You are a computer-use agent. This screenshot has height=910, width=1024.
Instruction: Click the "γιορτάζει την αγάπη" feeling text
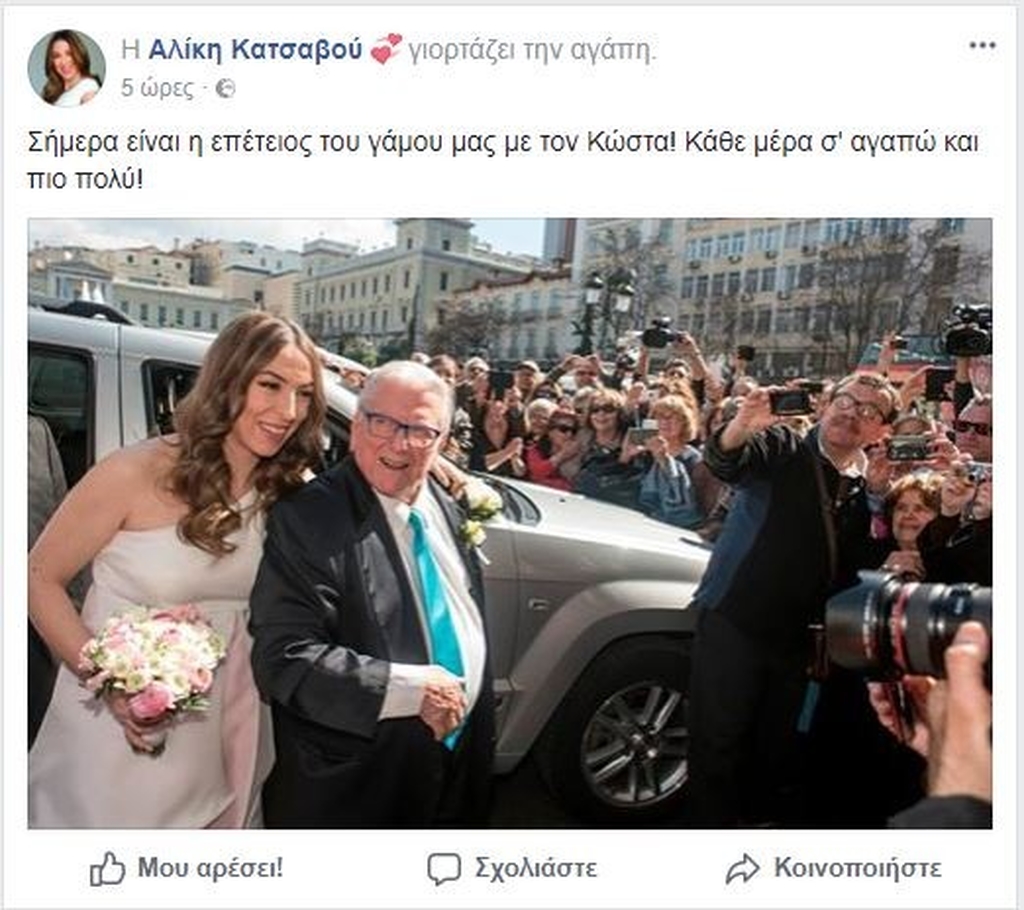(x=532, y=50)
